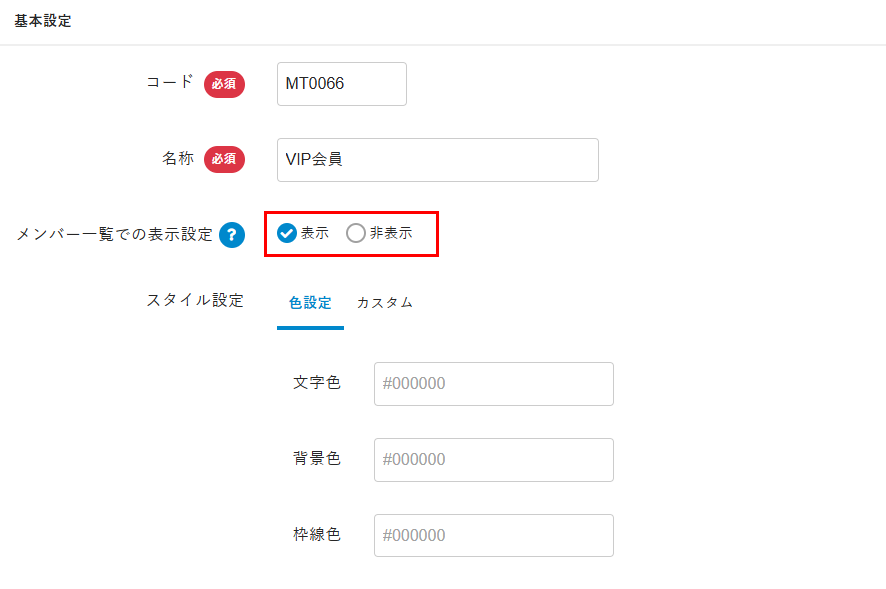Screen dimensions: 886x589
Task: Click the help question mark icon
Action: tap(232, 235)
